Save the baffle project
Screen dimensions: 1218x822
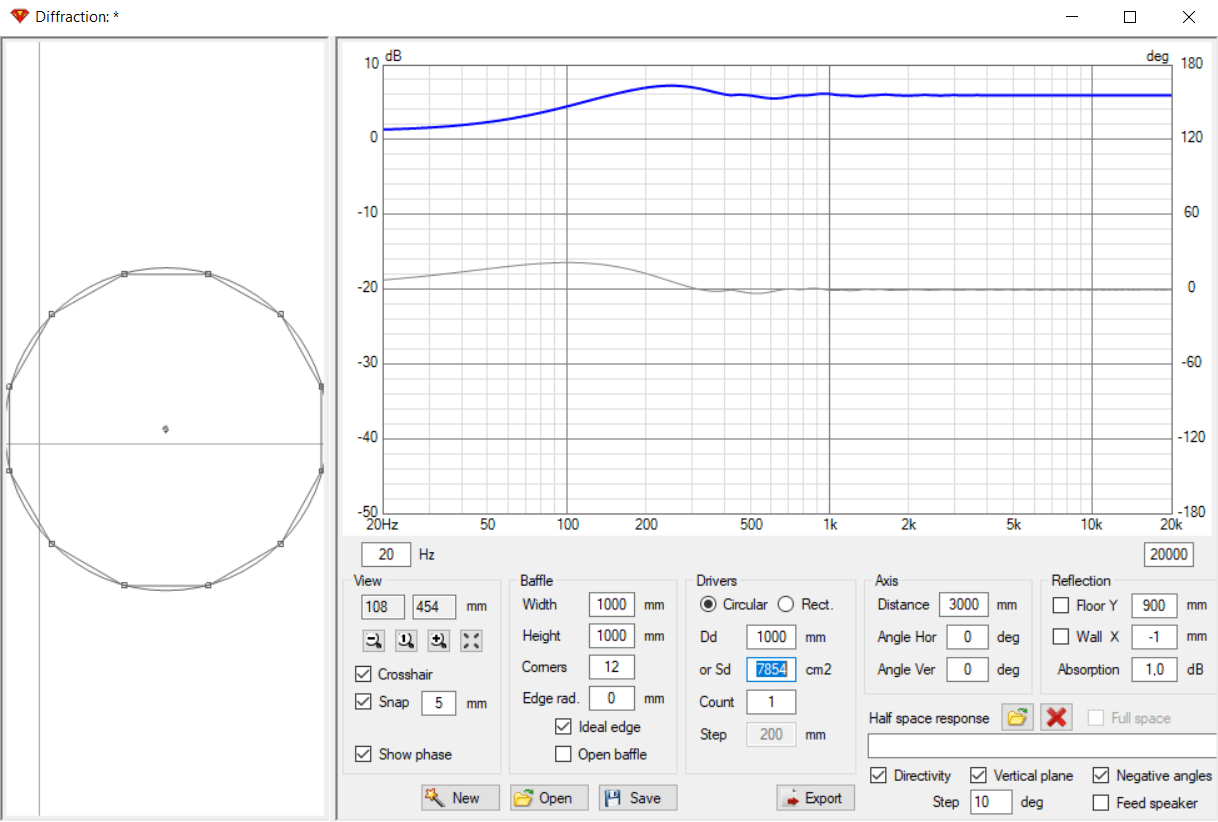(x=638, y=797)
